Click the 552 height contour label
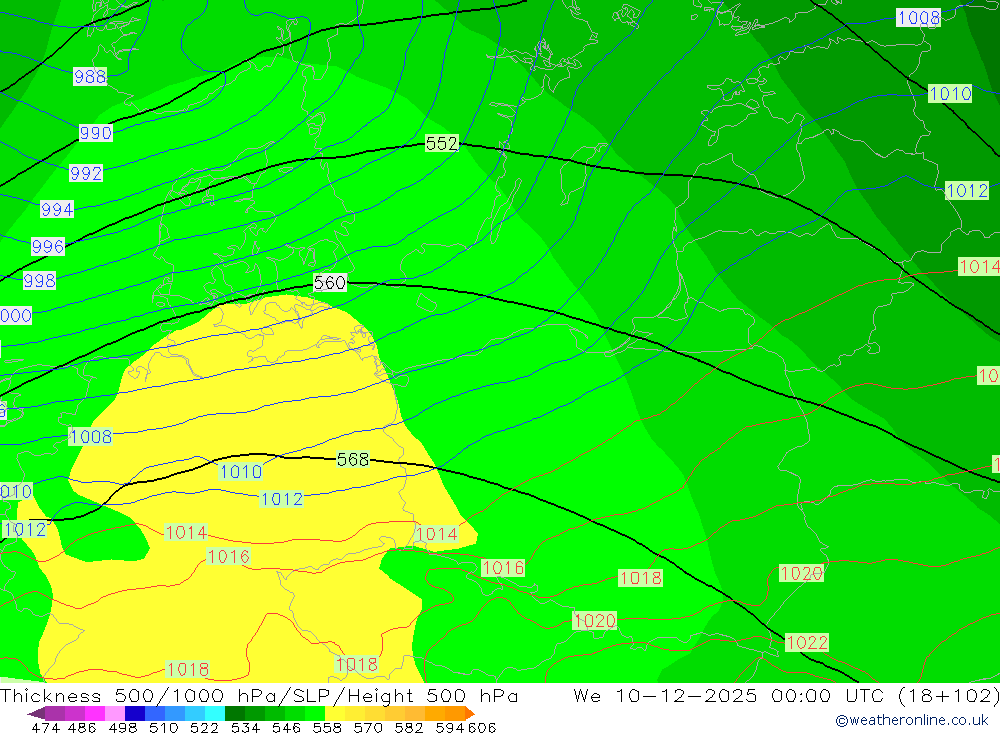 click(x=441, y=144)
